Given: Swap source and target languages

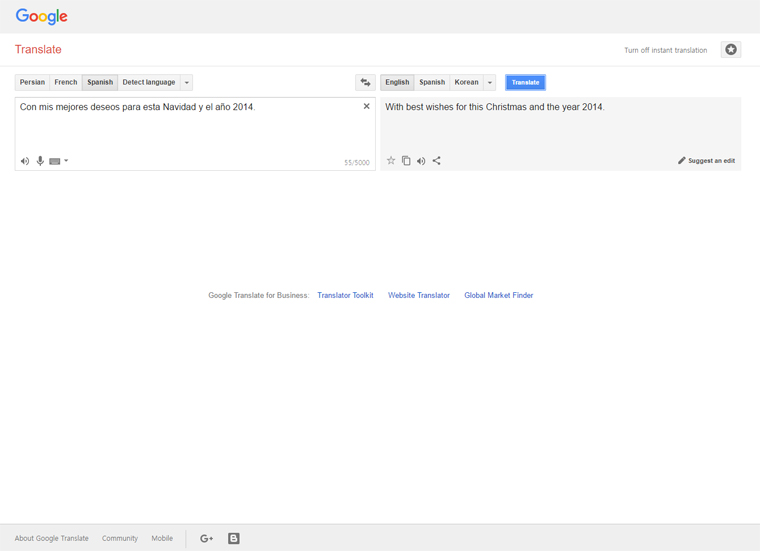Looking at the screenshot, I should click(365, 82).
